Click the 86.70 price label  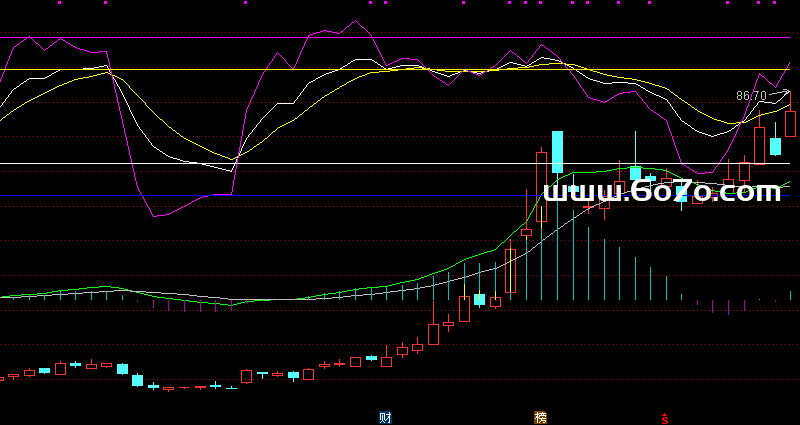pyautogui.click(x=751, y=96)
